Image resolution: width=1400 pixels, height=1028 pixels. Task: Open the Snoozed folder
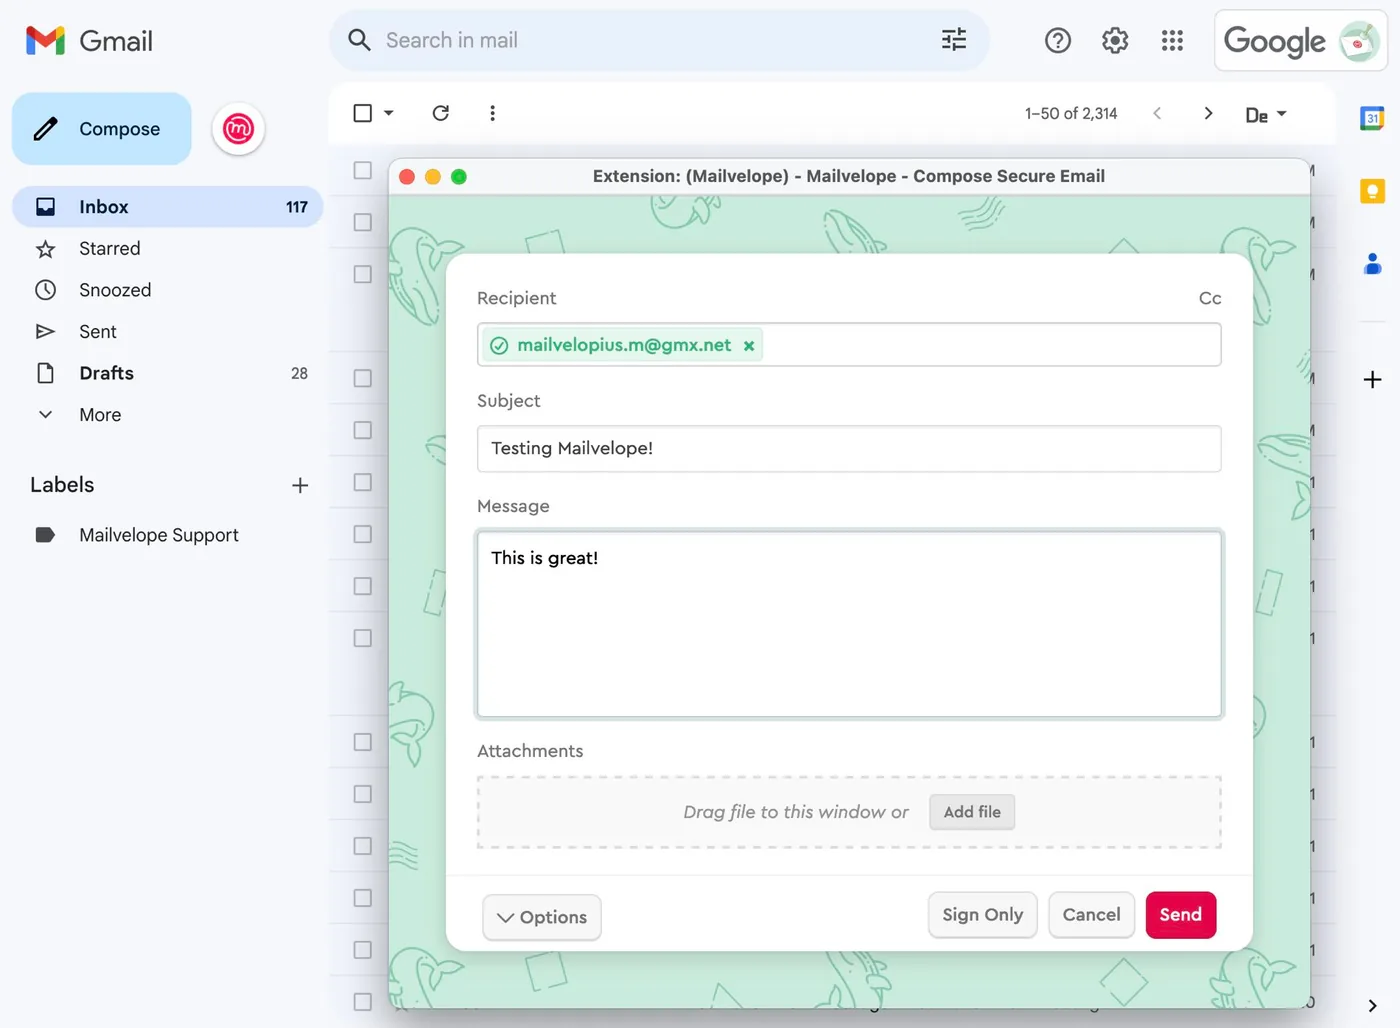point(167,290)
